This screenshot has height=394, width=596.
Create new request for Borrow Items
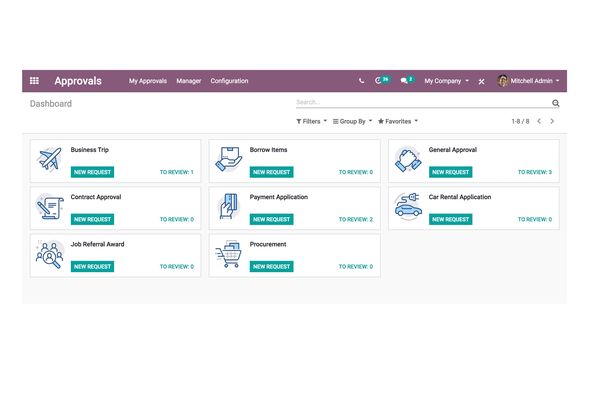tap(271, 172)
